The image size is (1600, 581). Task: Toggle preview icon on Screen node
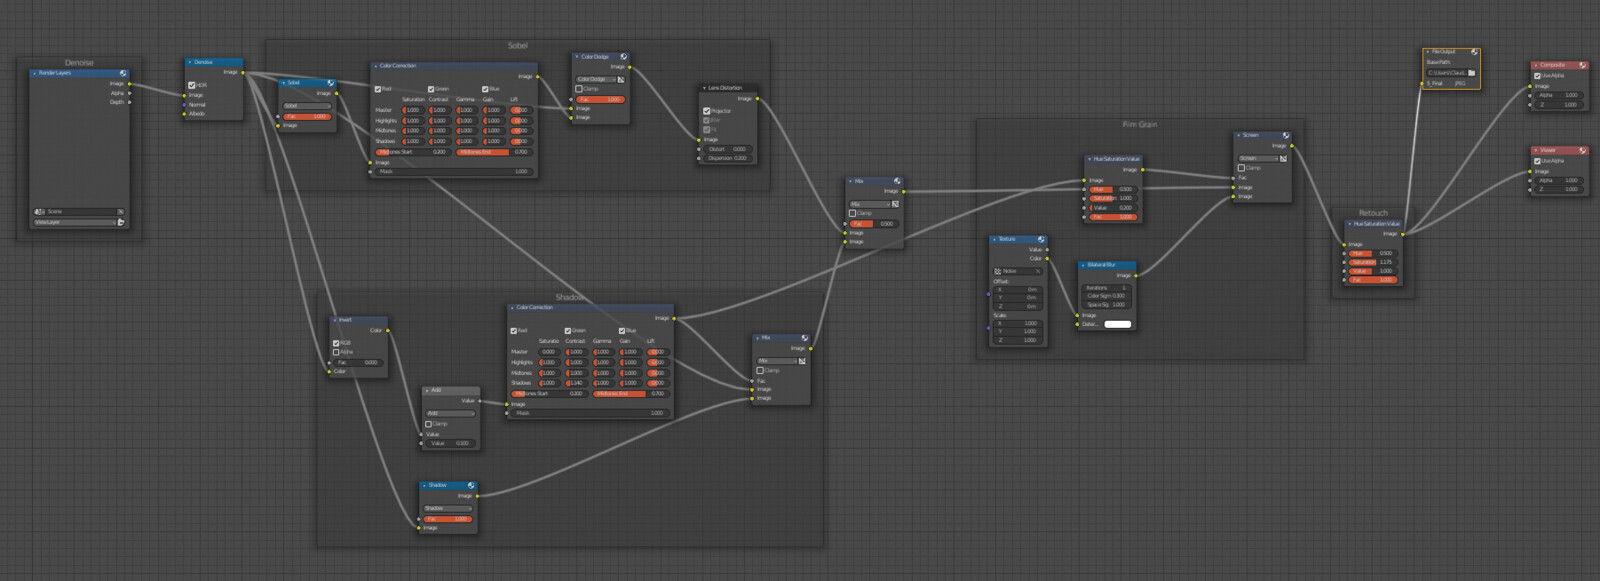[1285, 136]
